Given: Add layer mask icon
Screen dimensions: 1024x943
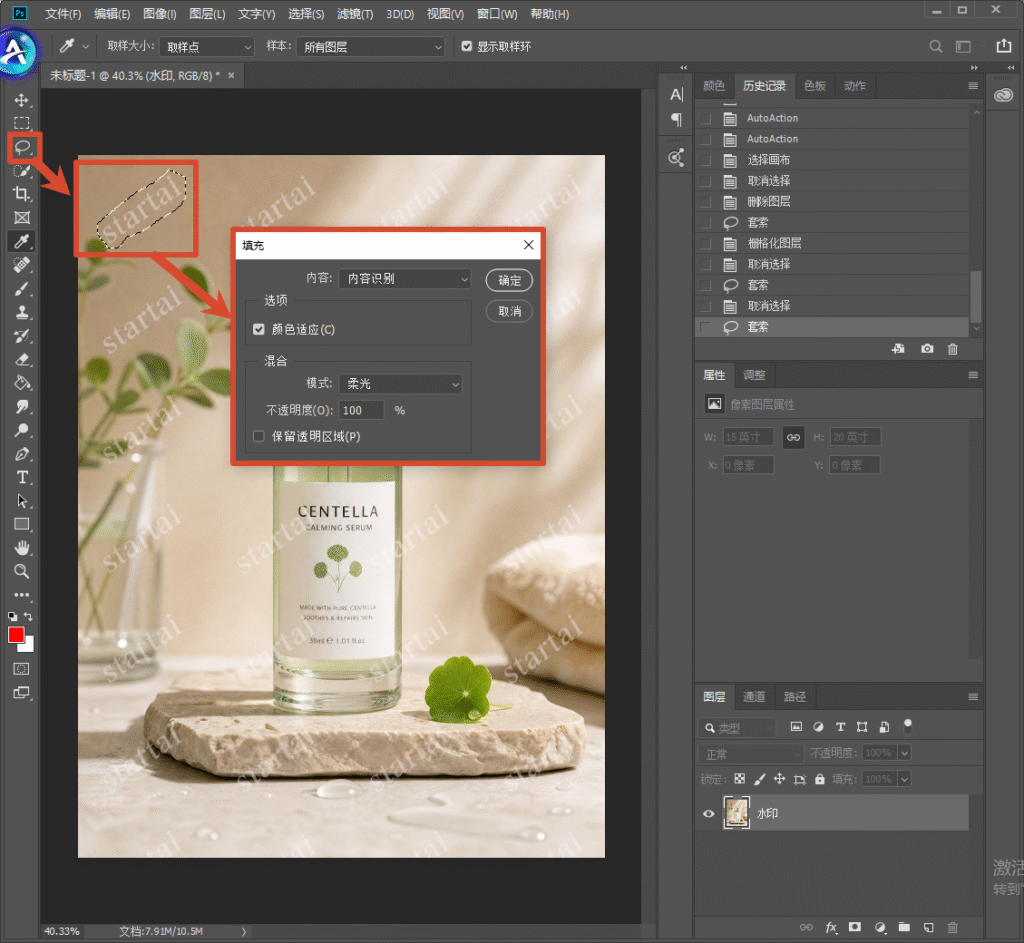Looking at the screenshot, I should point(855,927).
